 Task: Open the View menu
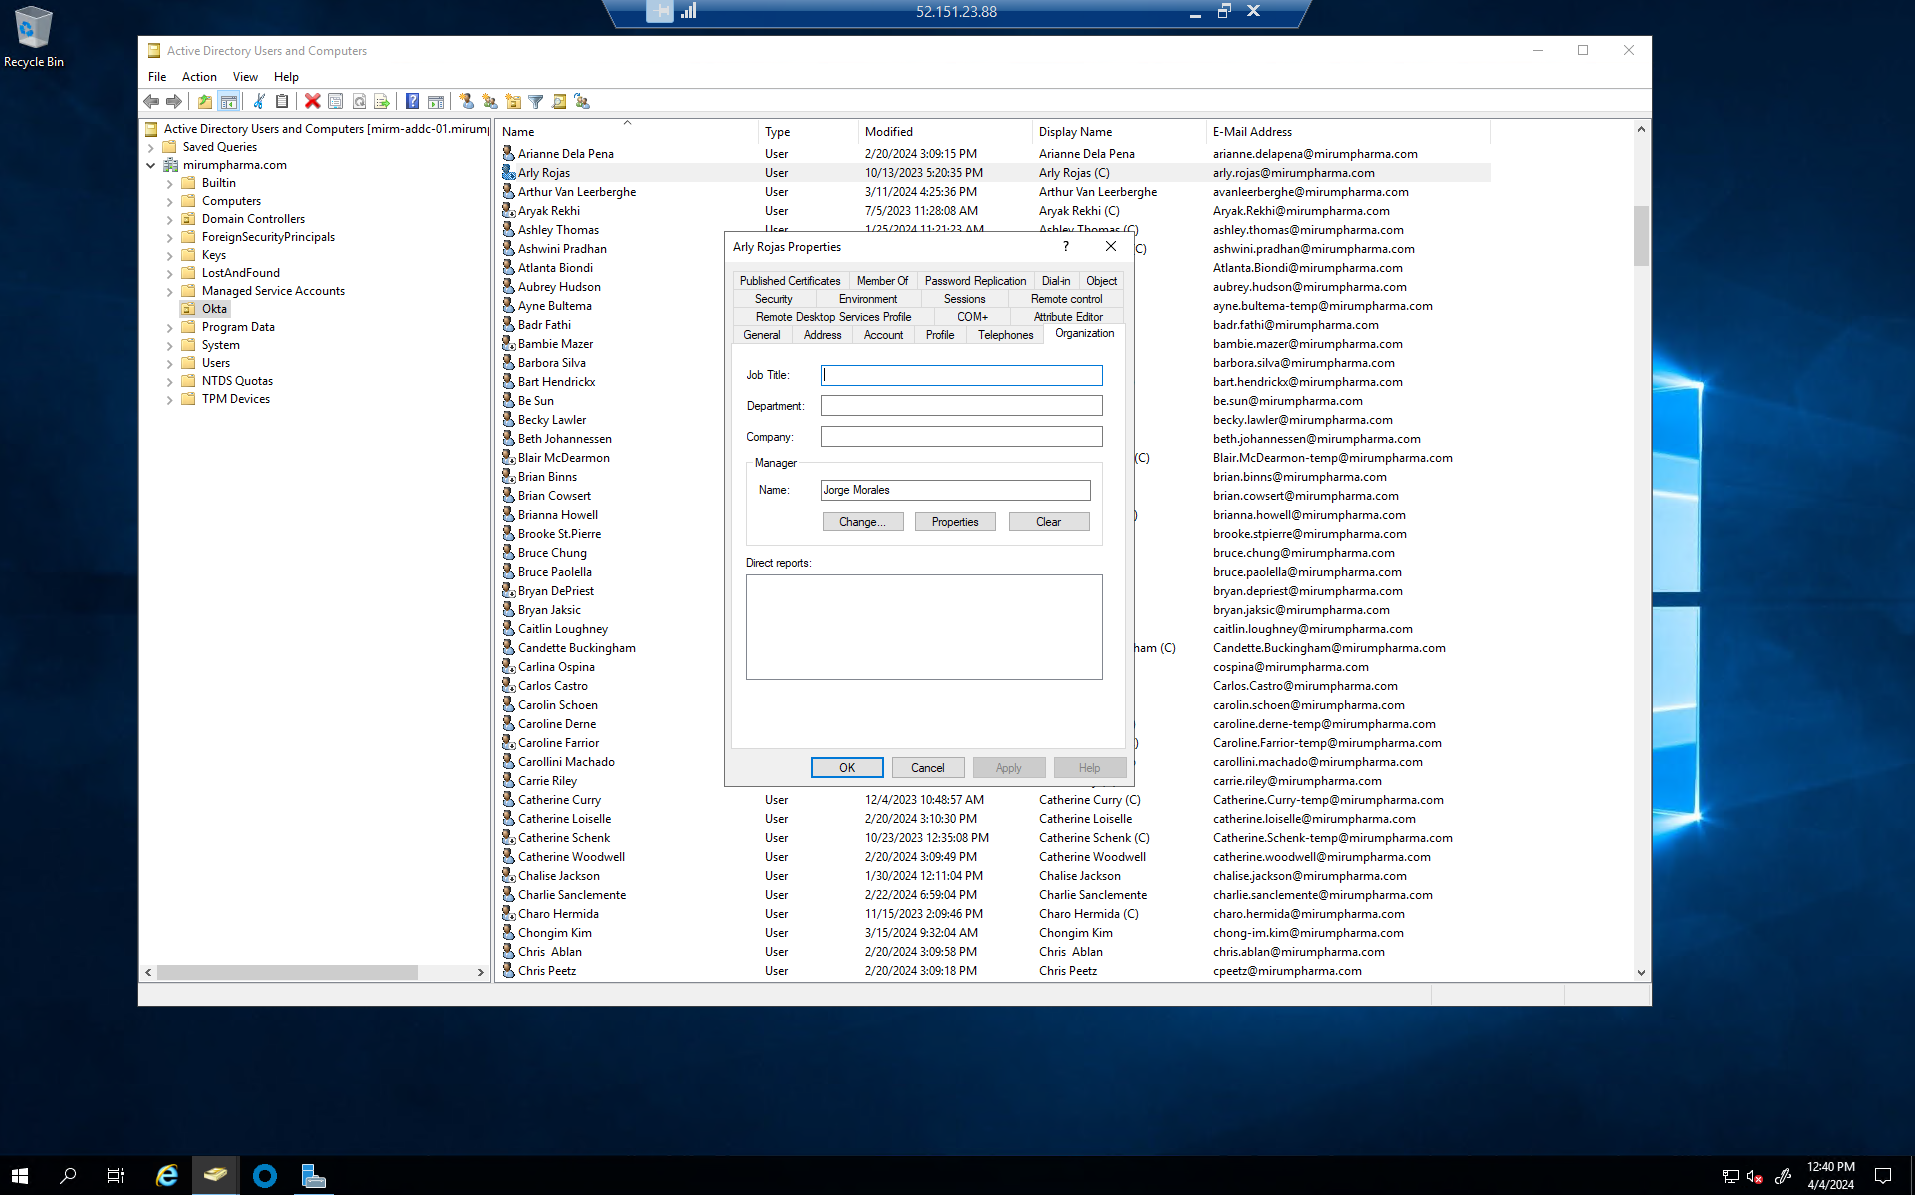245,77
